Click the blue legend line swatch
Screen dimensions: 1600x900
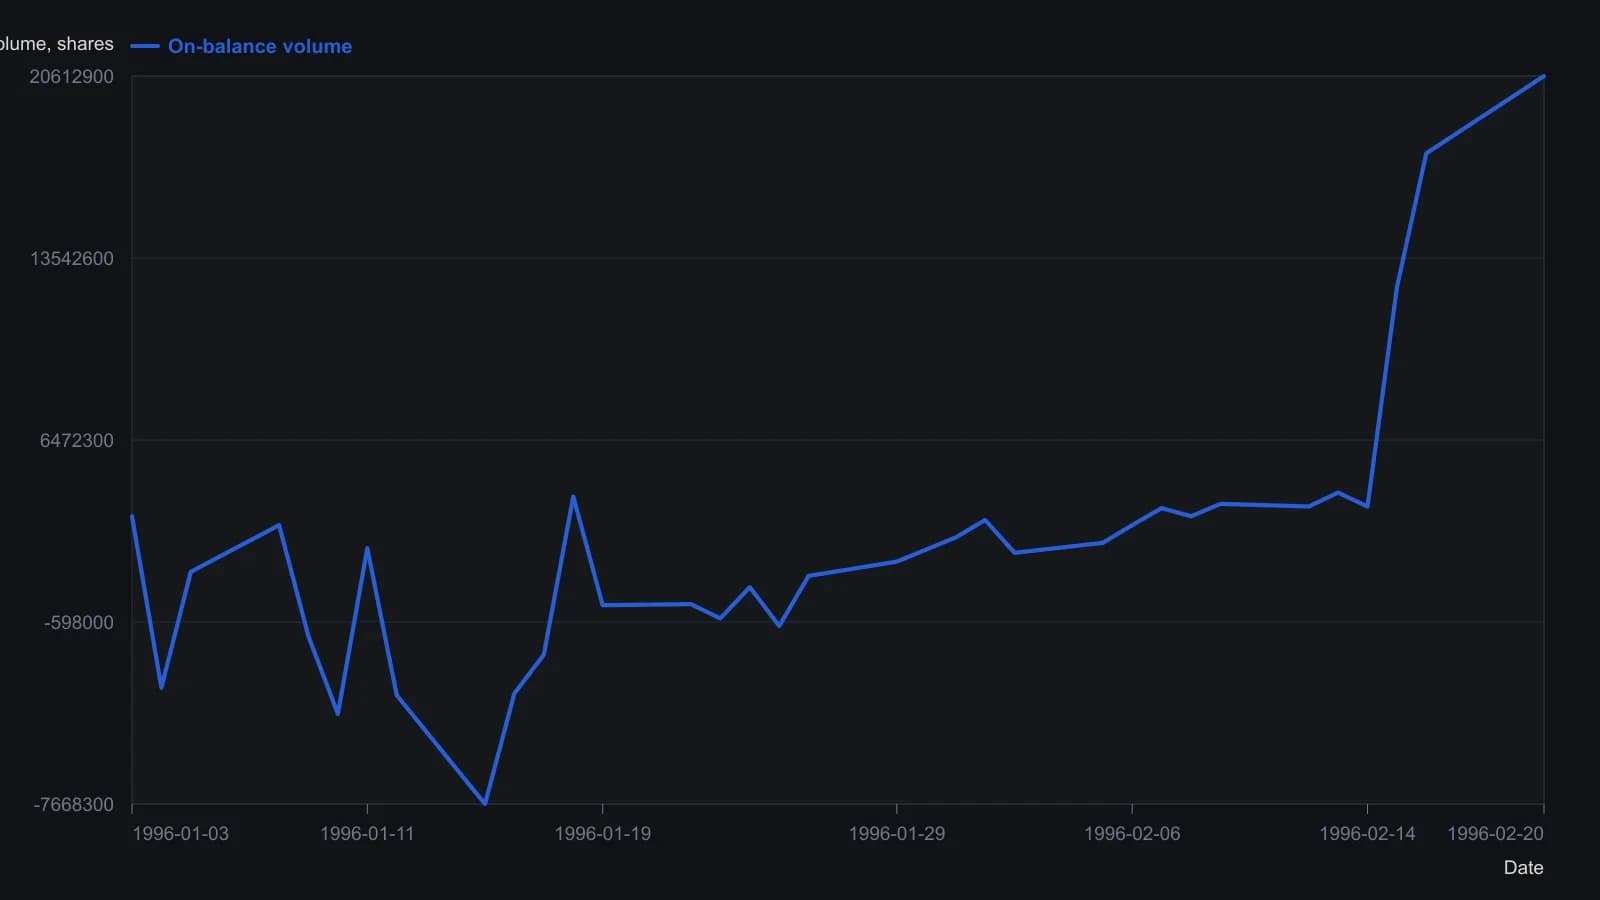point(145,46)
